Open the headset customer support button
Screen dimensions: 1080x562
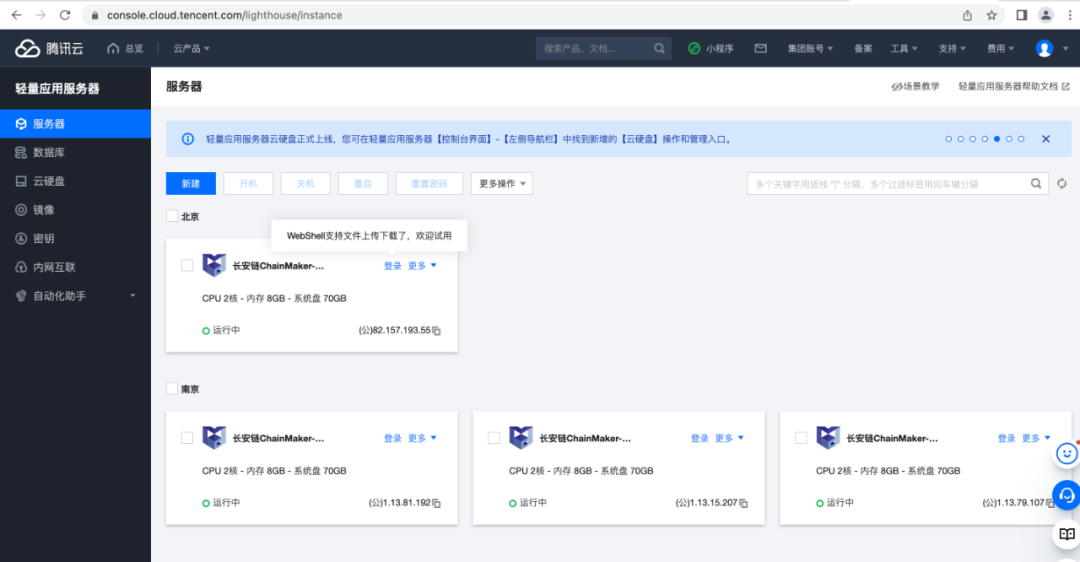point(1066,495)
